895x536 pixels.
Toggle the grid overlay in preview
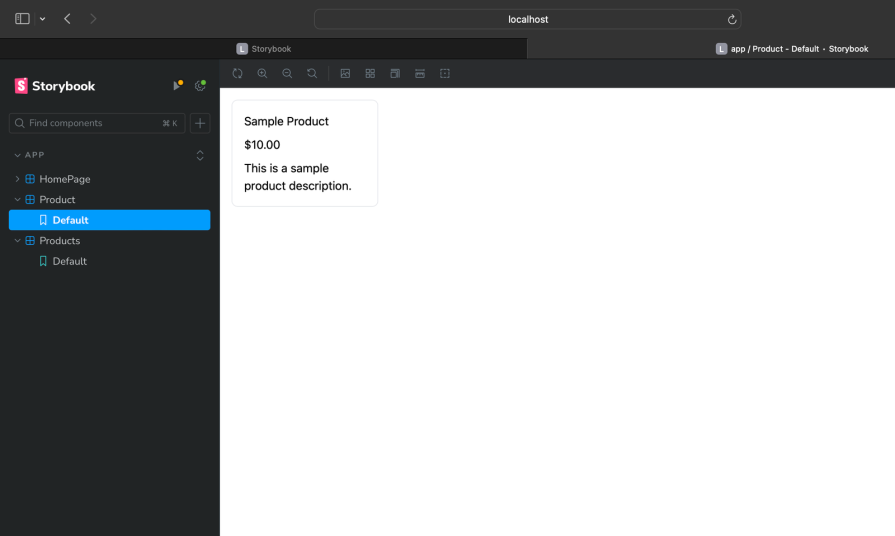coord(370,74)
